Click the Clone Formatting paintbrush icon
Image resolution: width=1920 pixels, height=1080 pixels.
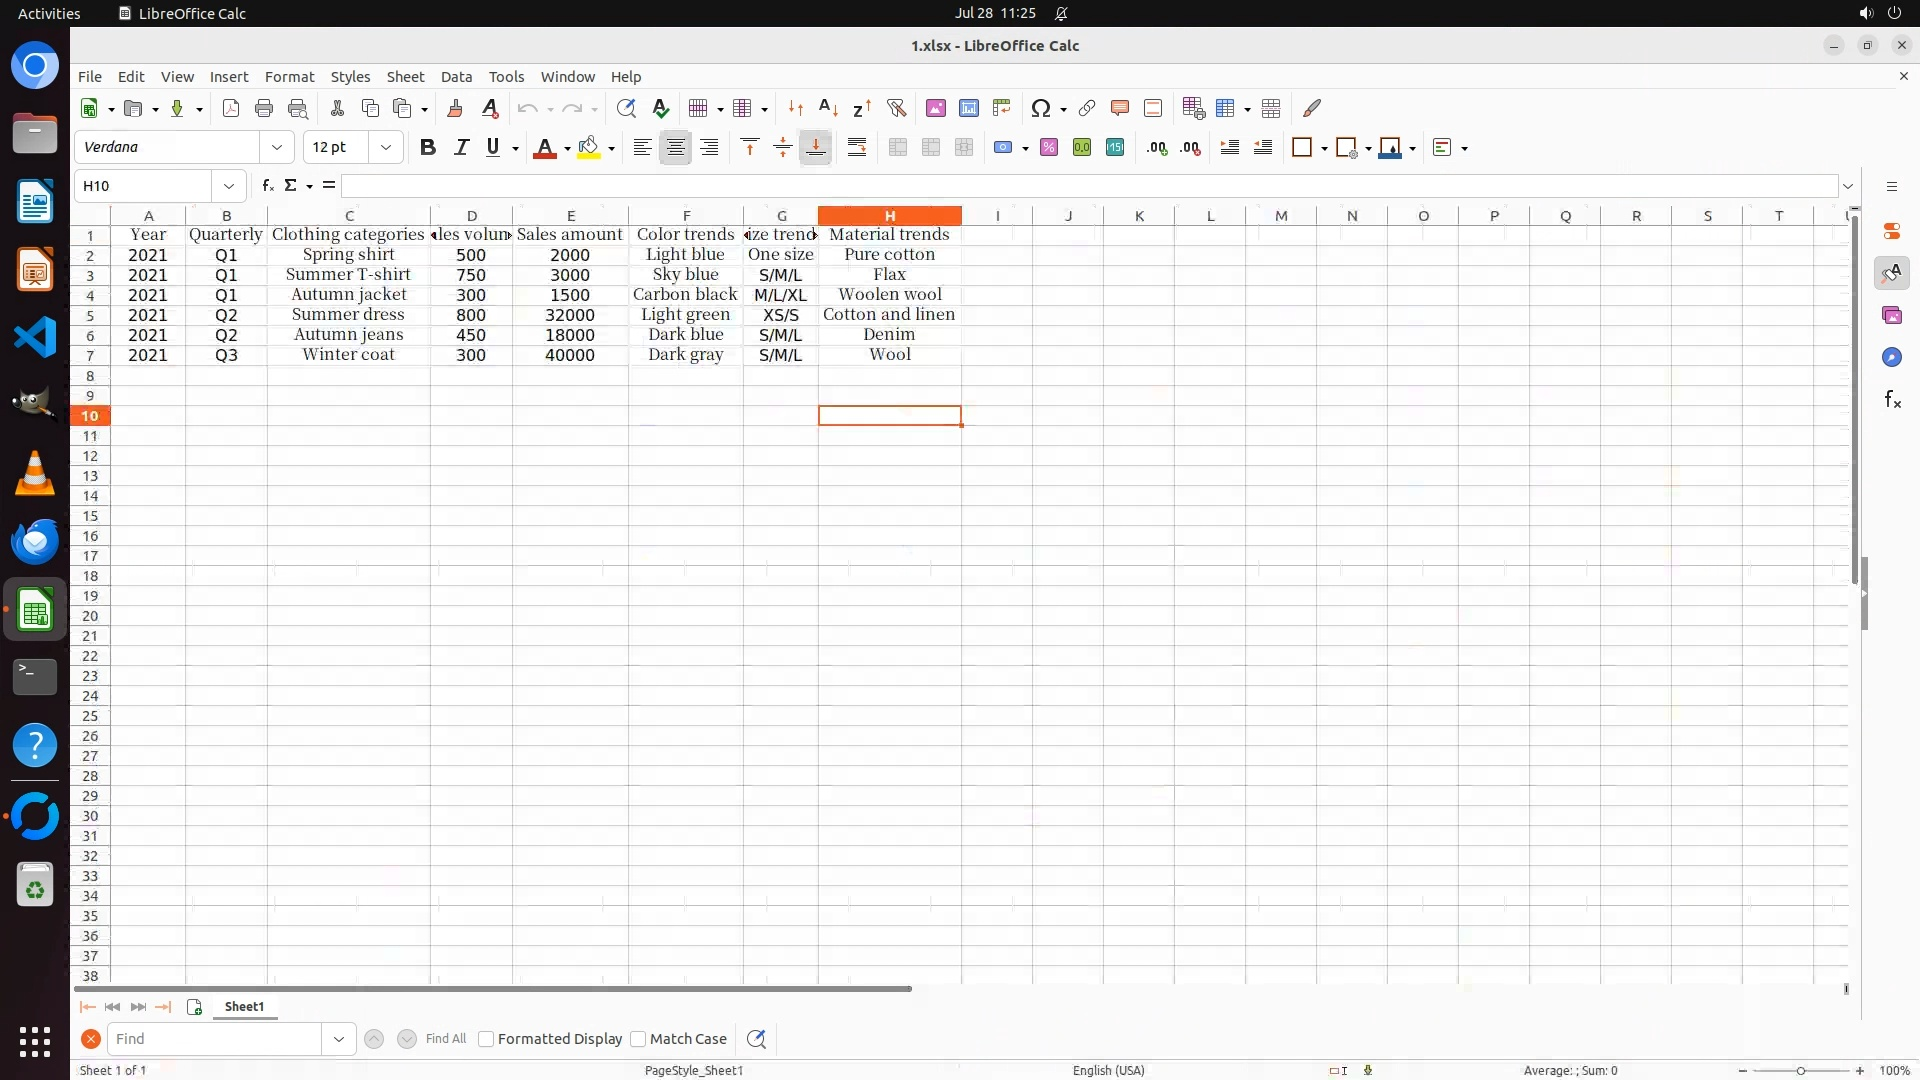(x=455, y=108)
